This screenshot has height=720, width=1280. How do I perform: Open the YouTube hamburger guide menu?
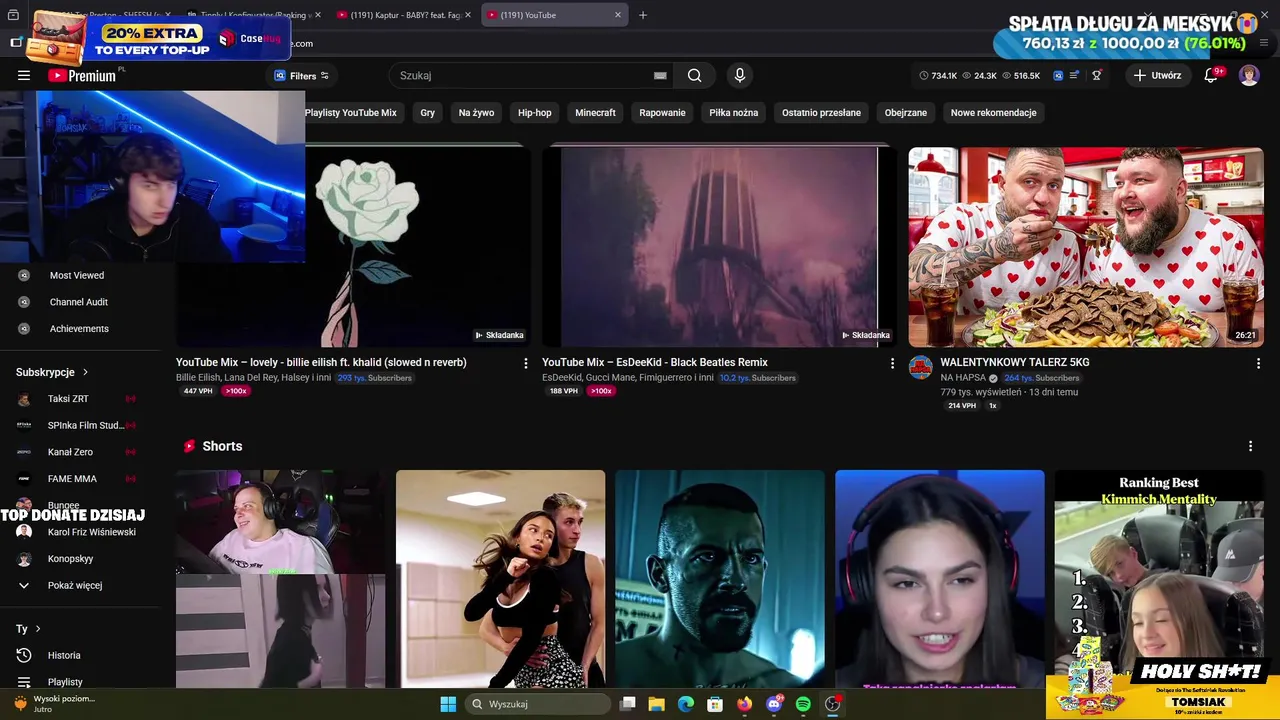(x=24, y=75)
